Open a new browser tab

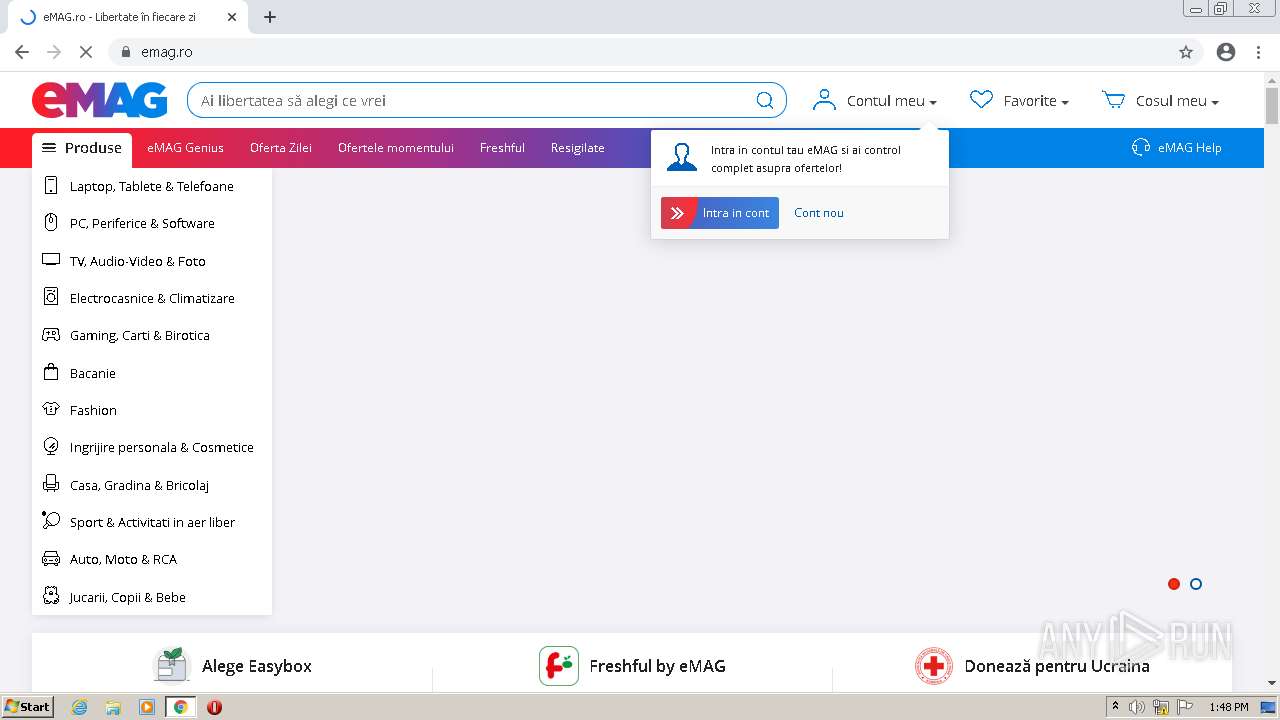270,17
